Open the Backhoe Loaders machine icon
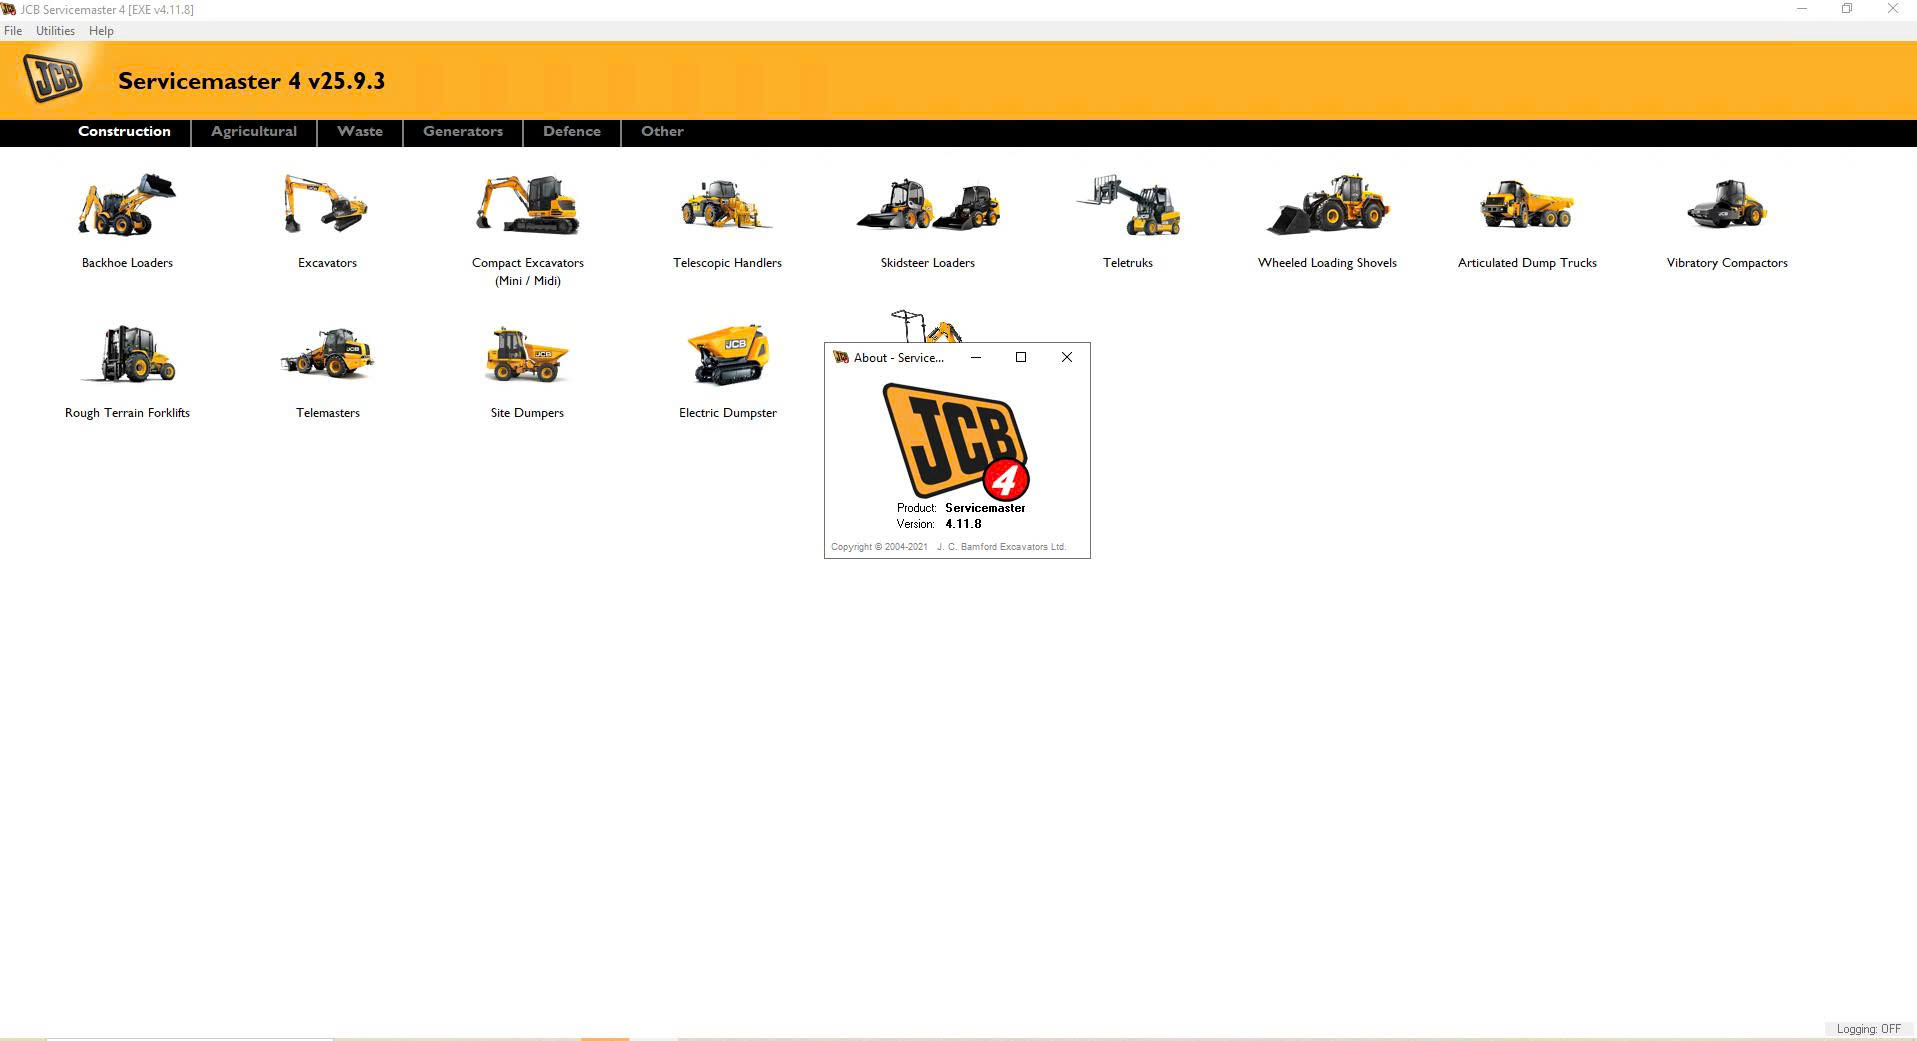Viewport: 1917px width, 1041px height. point(127,205)
